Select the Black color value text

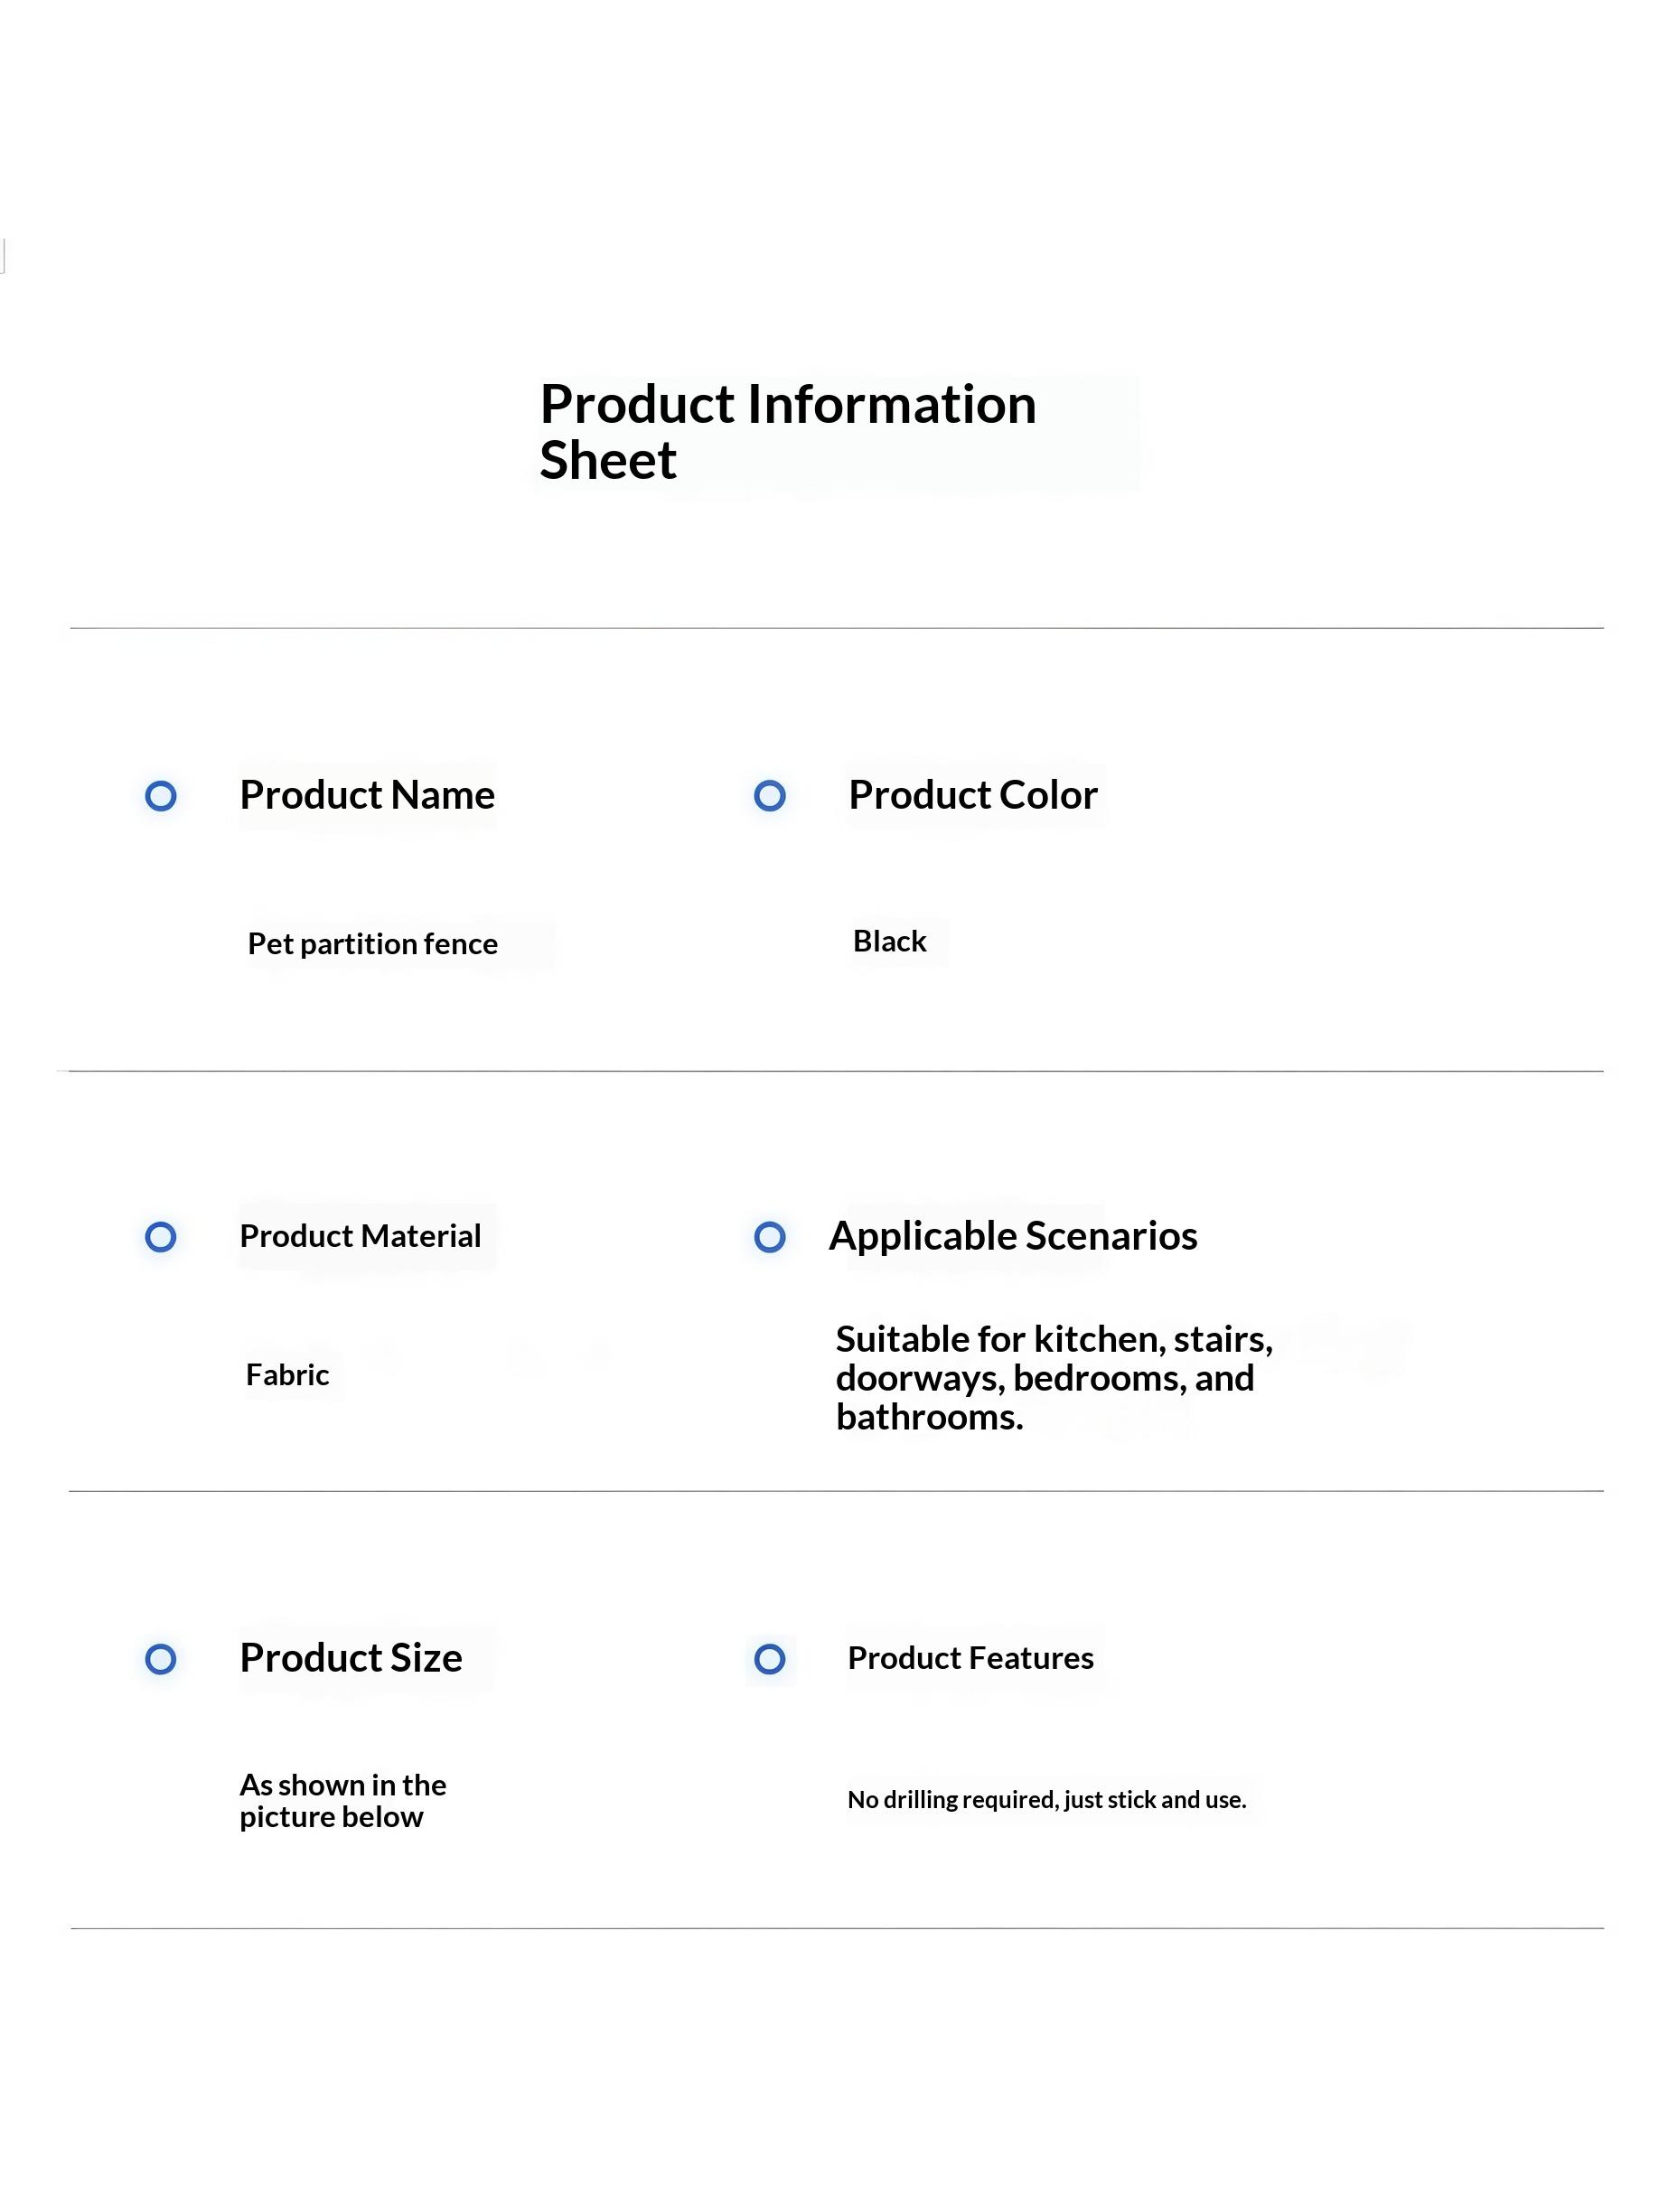tap(889, 941)
